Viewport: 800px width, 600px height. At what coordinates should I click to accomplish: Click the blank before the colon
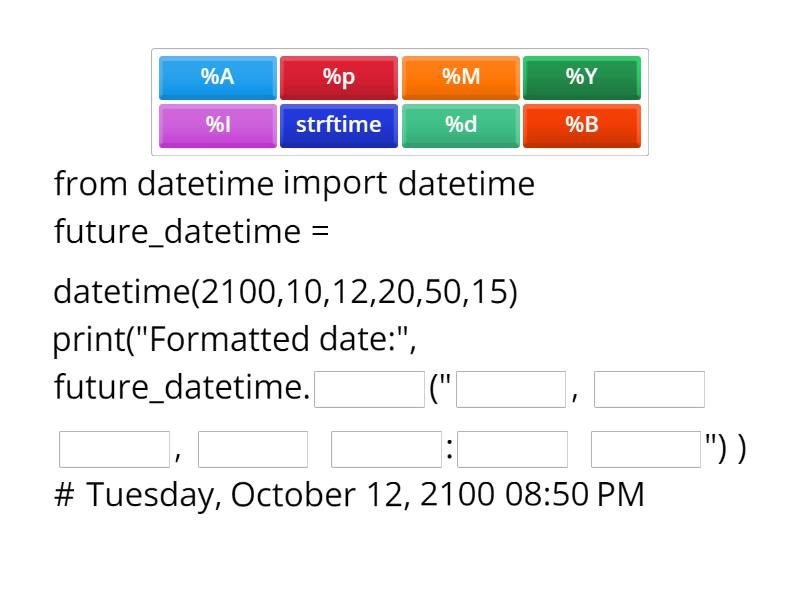386,448
